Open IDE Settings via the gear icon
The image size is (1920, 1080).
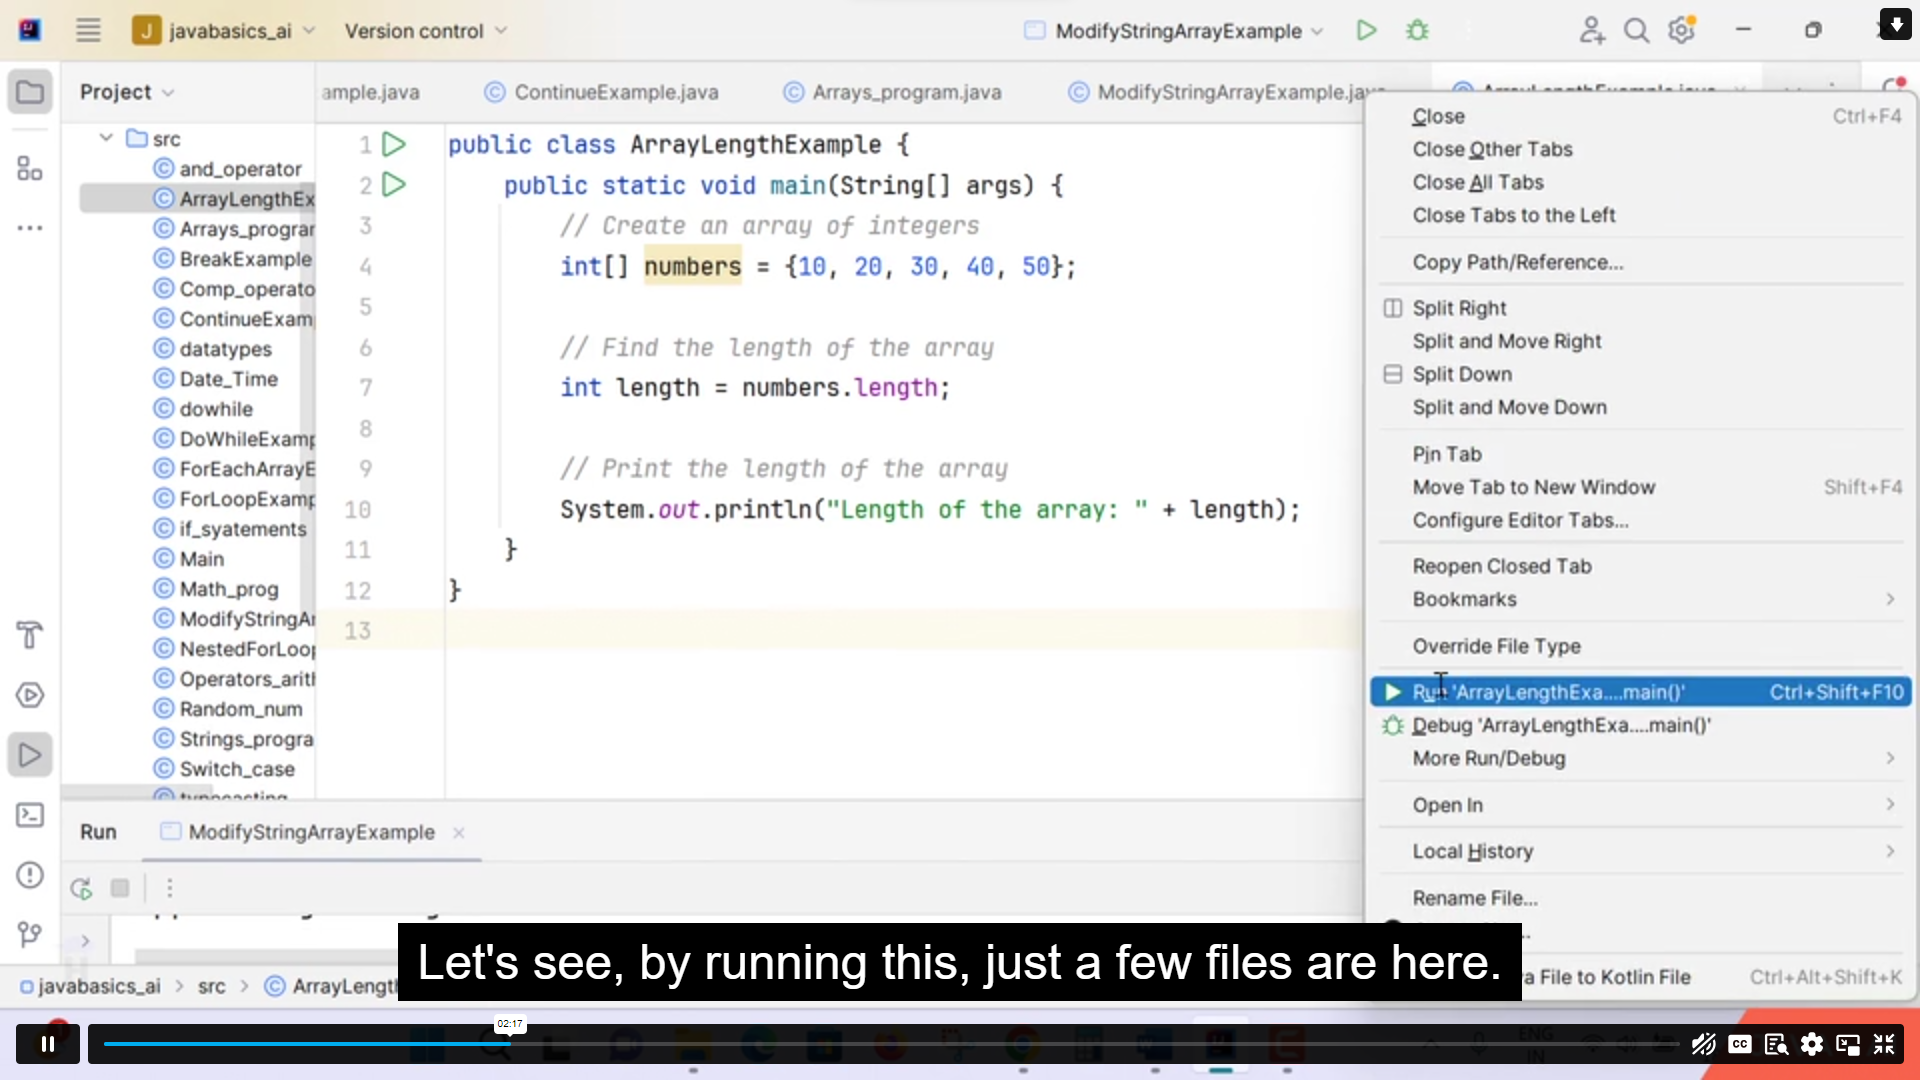click(x=1682, y=30)
